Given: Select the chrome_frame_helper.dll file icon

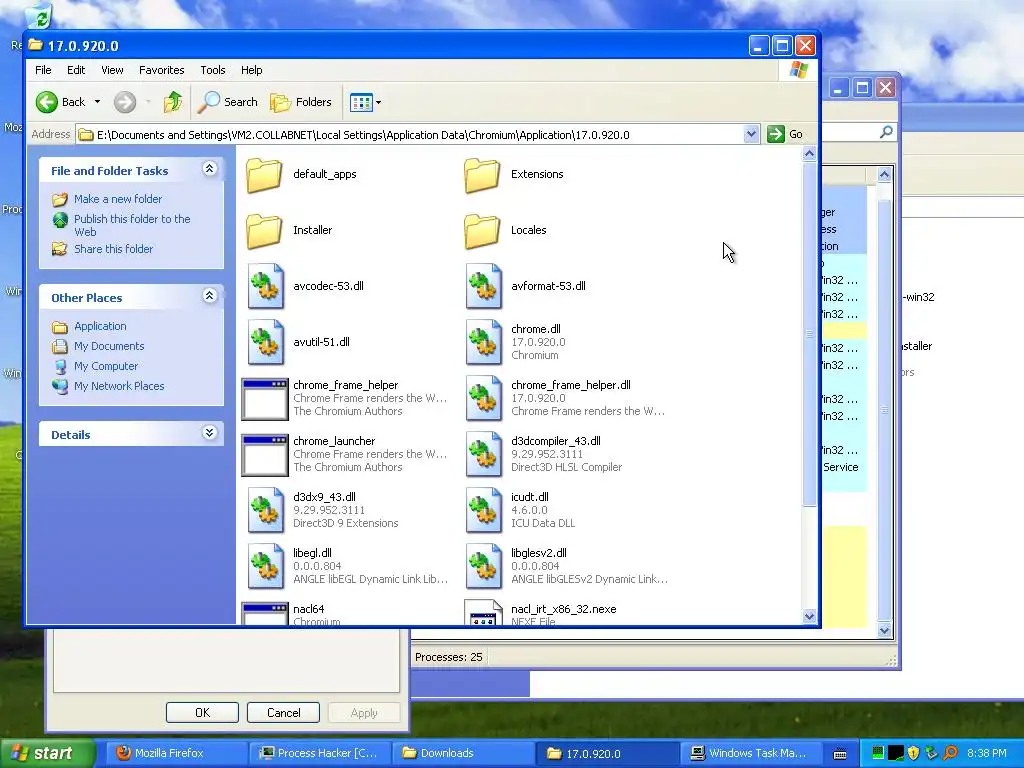Looking at the screenshot, I should [x=483, y=398].
